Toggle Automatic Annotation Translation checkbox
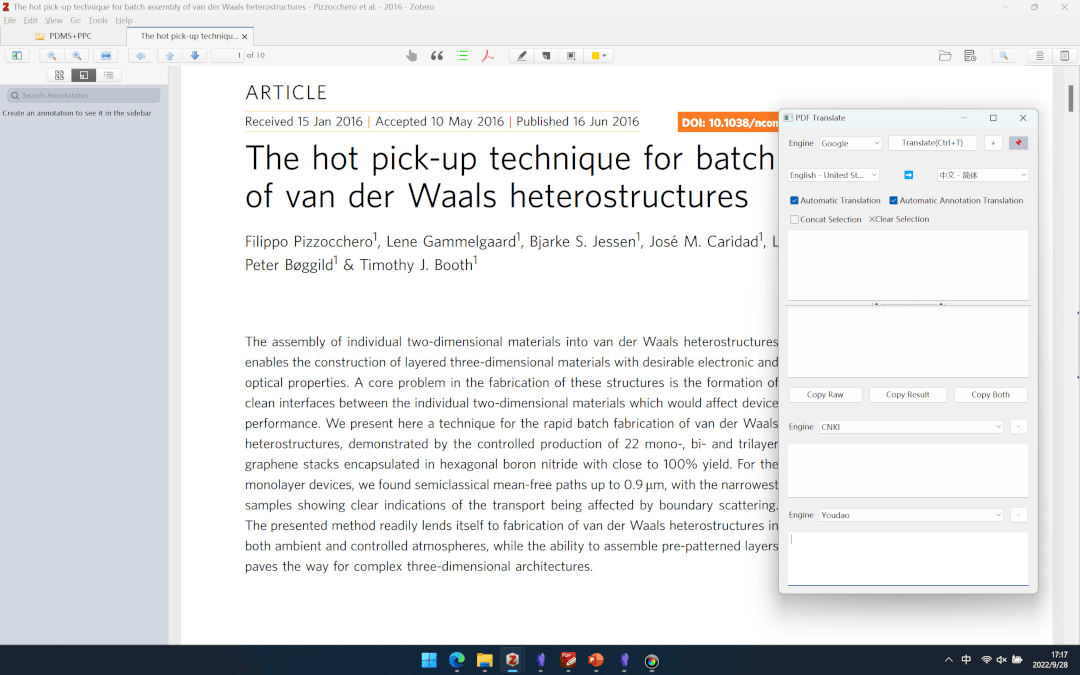The width and height of the screenshot is (1080, 675). click(x=893, y=200)
